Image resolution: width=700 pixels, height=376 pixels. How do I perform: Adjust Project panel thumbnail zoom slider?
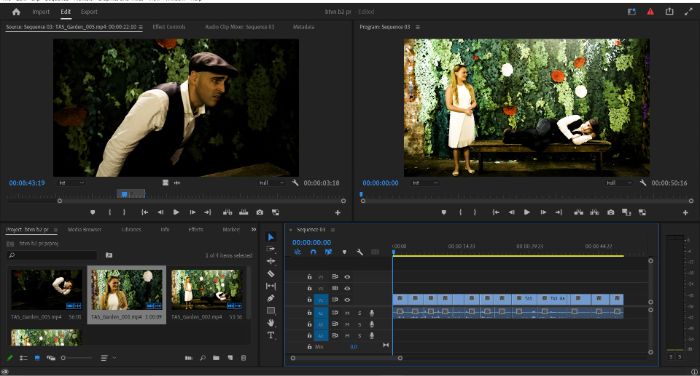coord(77,358)
